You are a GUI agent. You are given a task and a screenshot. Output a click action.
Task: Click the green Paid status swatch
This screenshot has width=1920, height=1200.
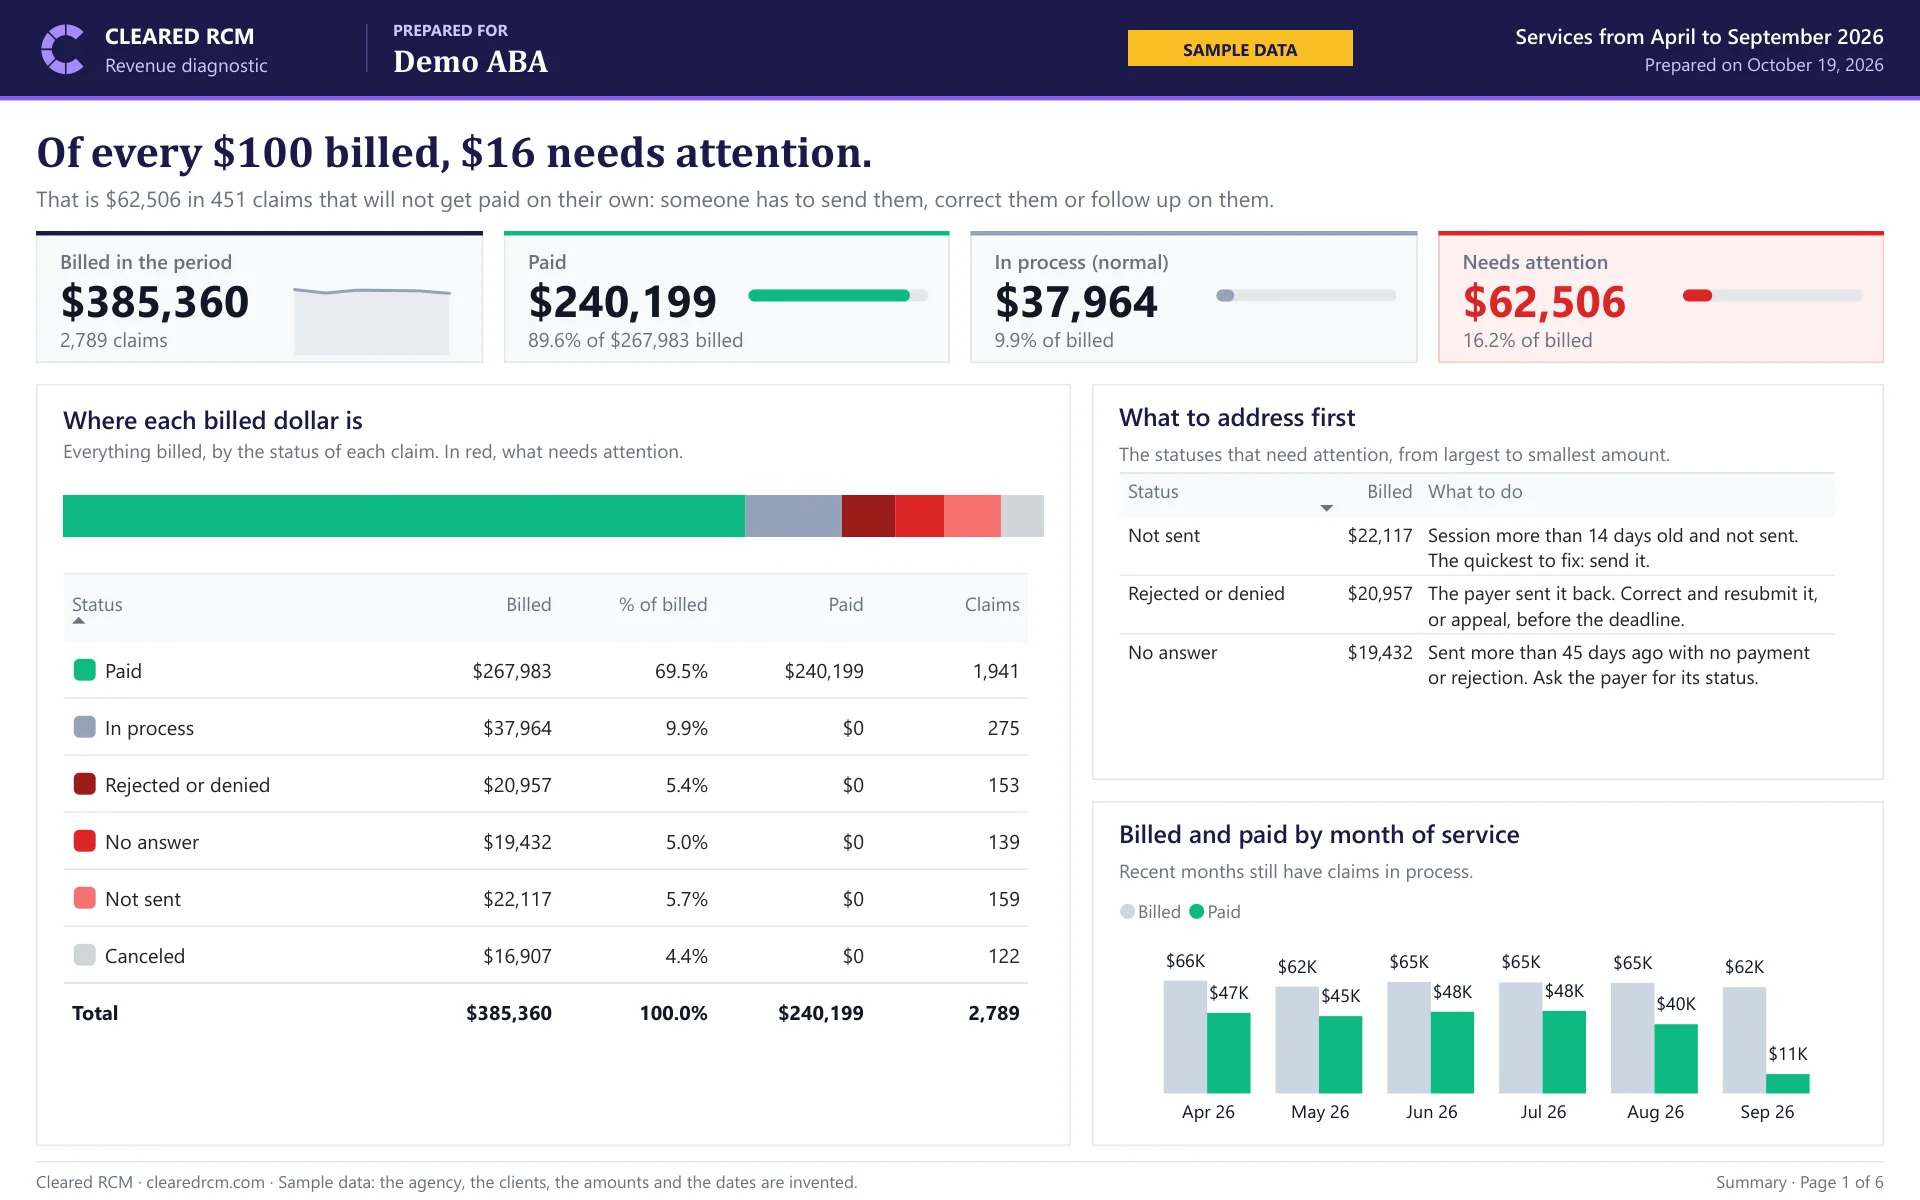click(85, 670)
